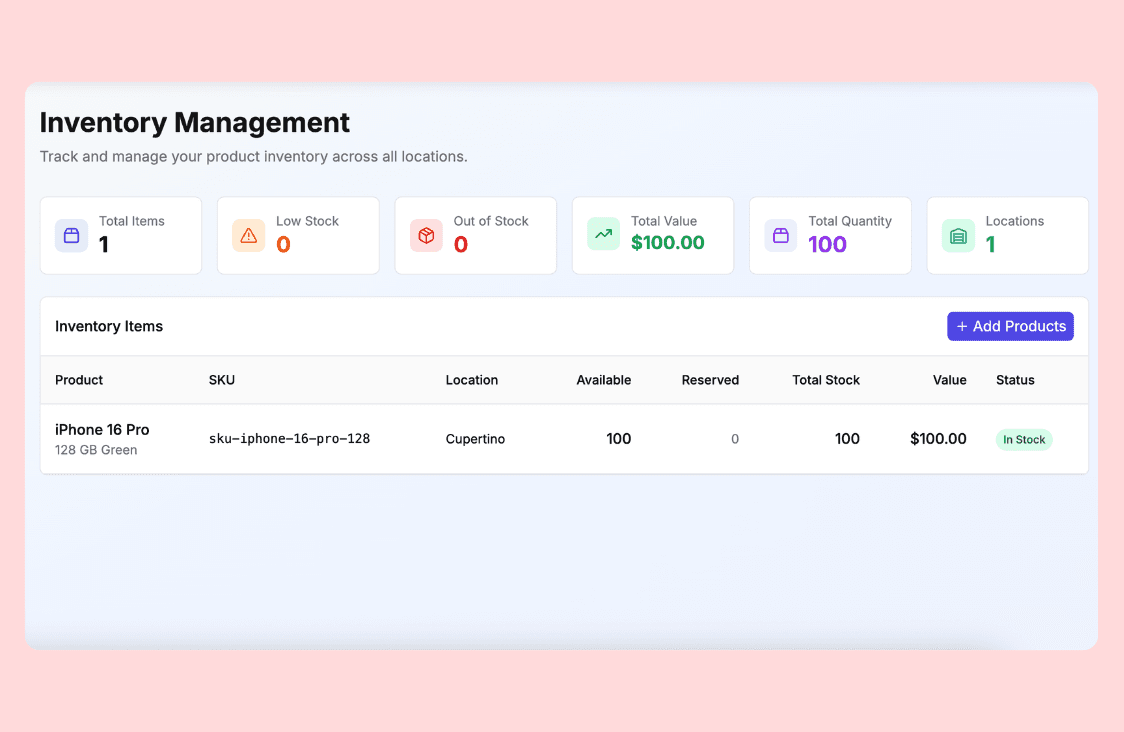Click the sku-iphone-16-pro-128 SKU cell

click(x=290, y=439)
